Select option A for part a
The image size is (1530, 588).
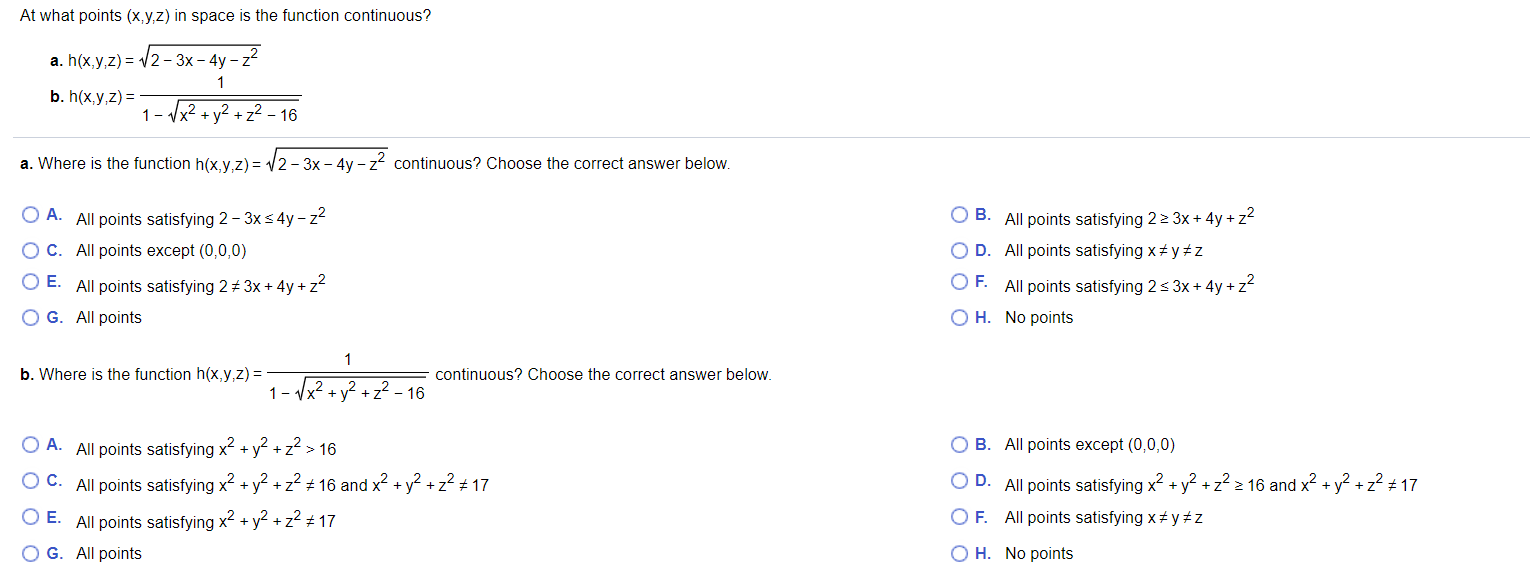point(30,215)
